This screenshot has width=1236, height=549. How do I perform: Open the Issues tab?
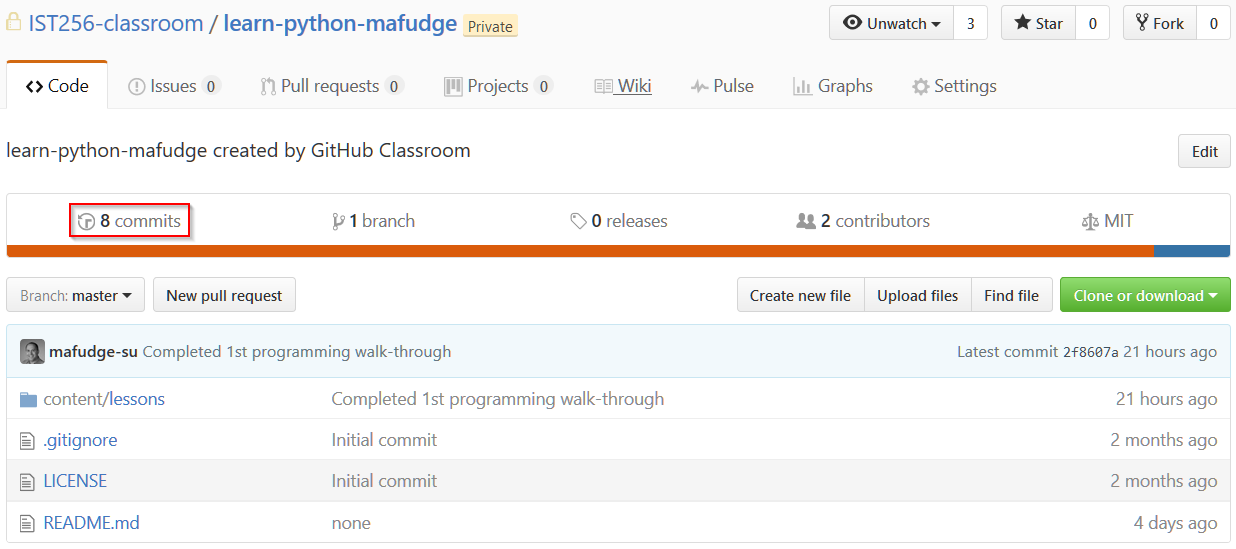click(x=173, y=86)
